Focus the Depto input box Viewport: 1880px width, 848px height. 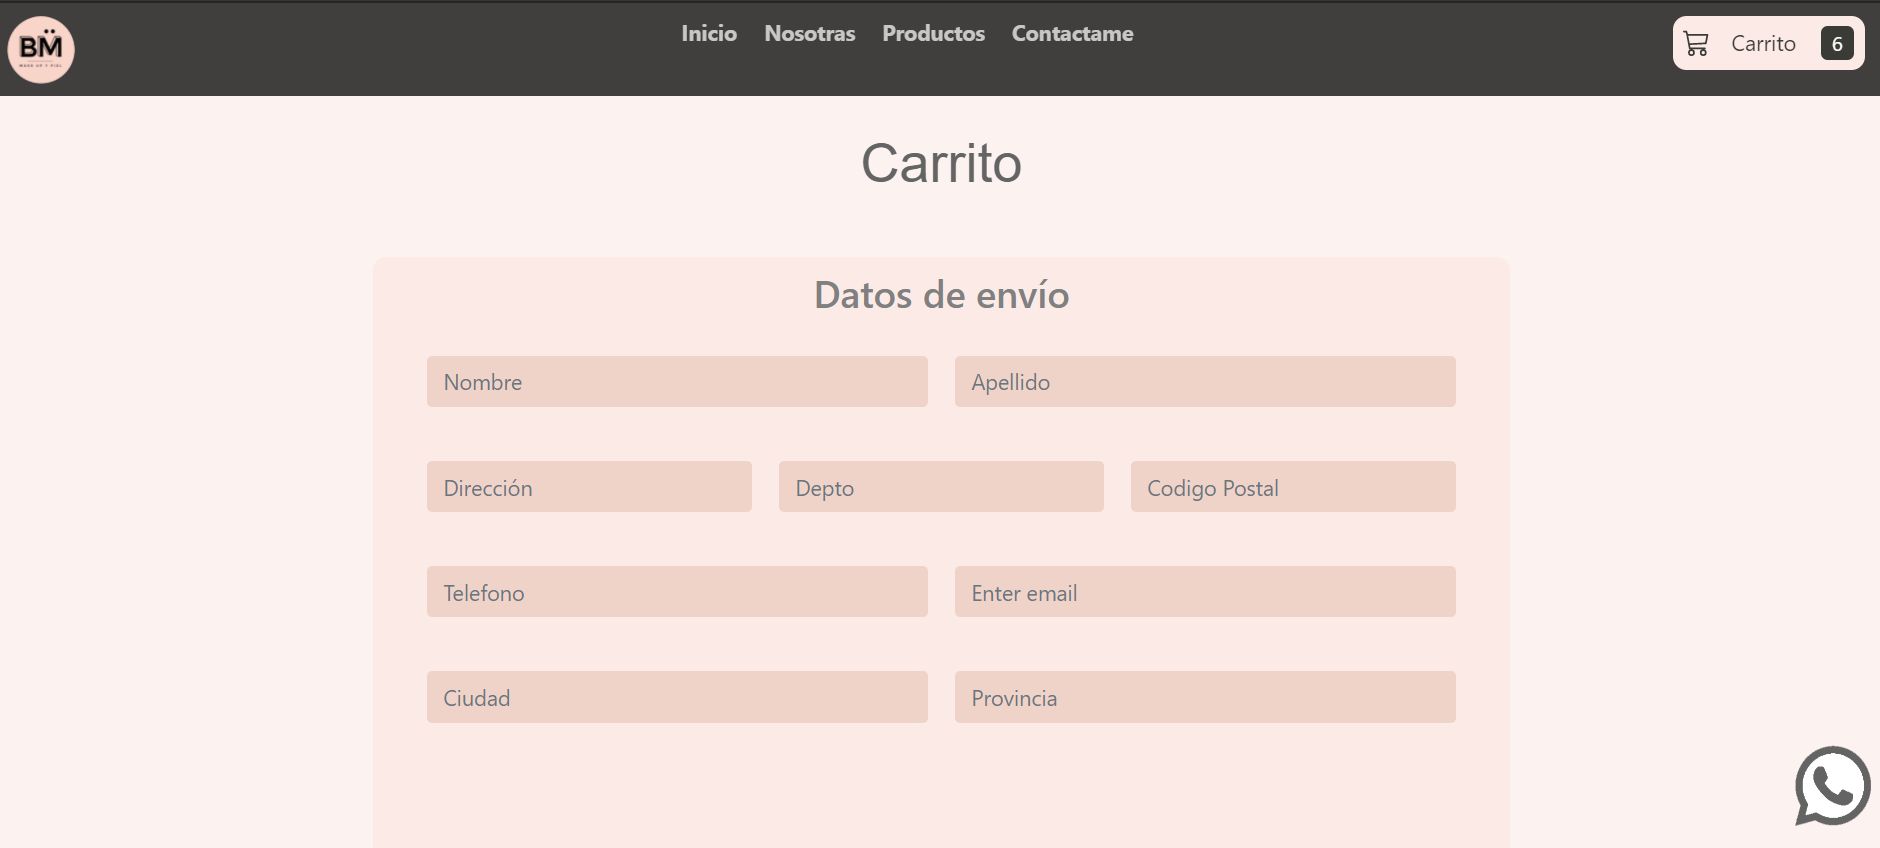[940, 487]
